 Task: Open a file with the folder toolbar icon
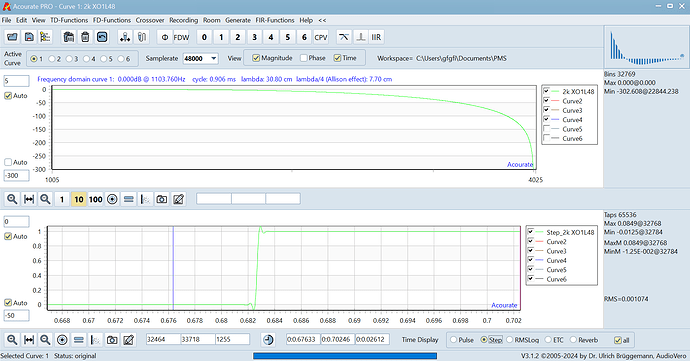12,37
